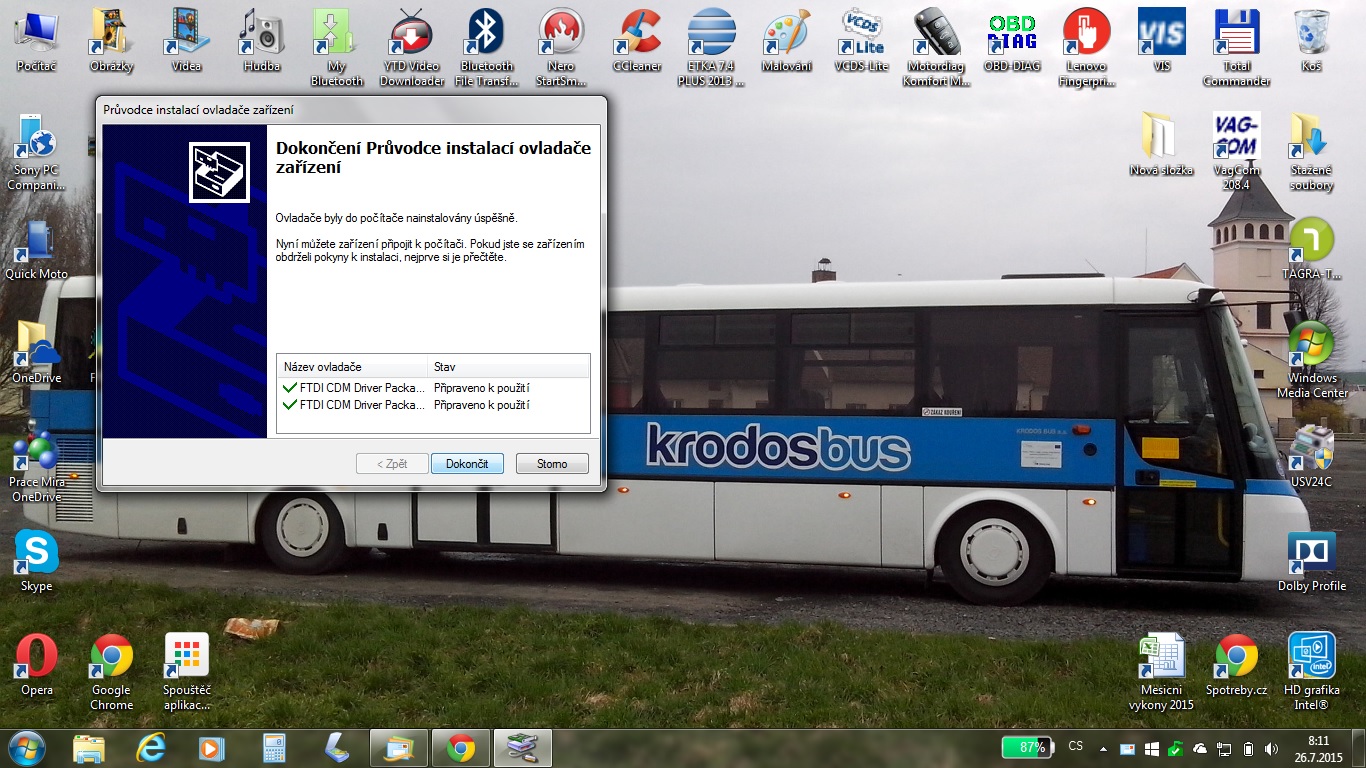Switch to the mail envelope taskbar app
The image size is (1366, 768).
click(399, 748)
